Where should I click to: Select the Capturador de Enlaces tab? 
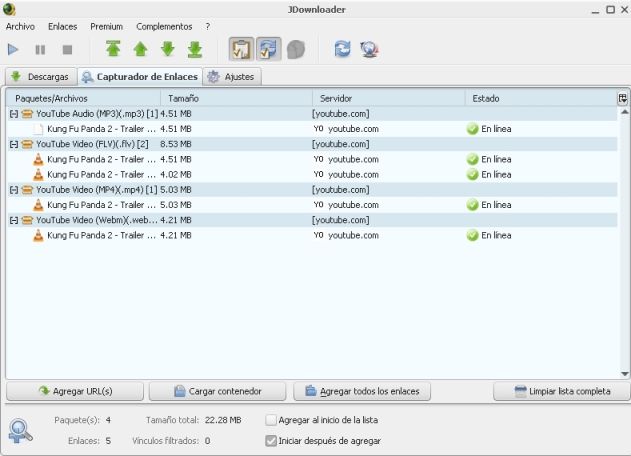point(140,76)
